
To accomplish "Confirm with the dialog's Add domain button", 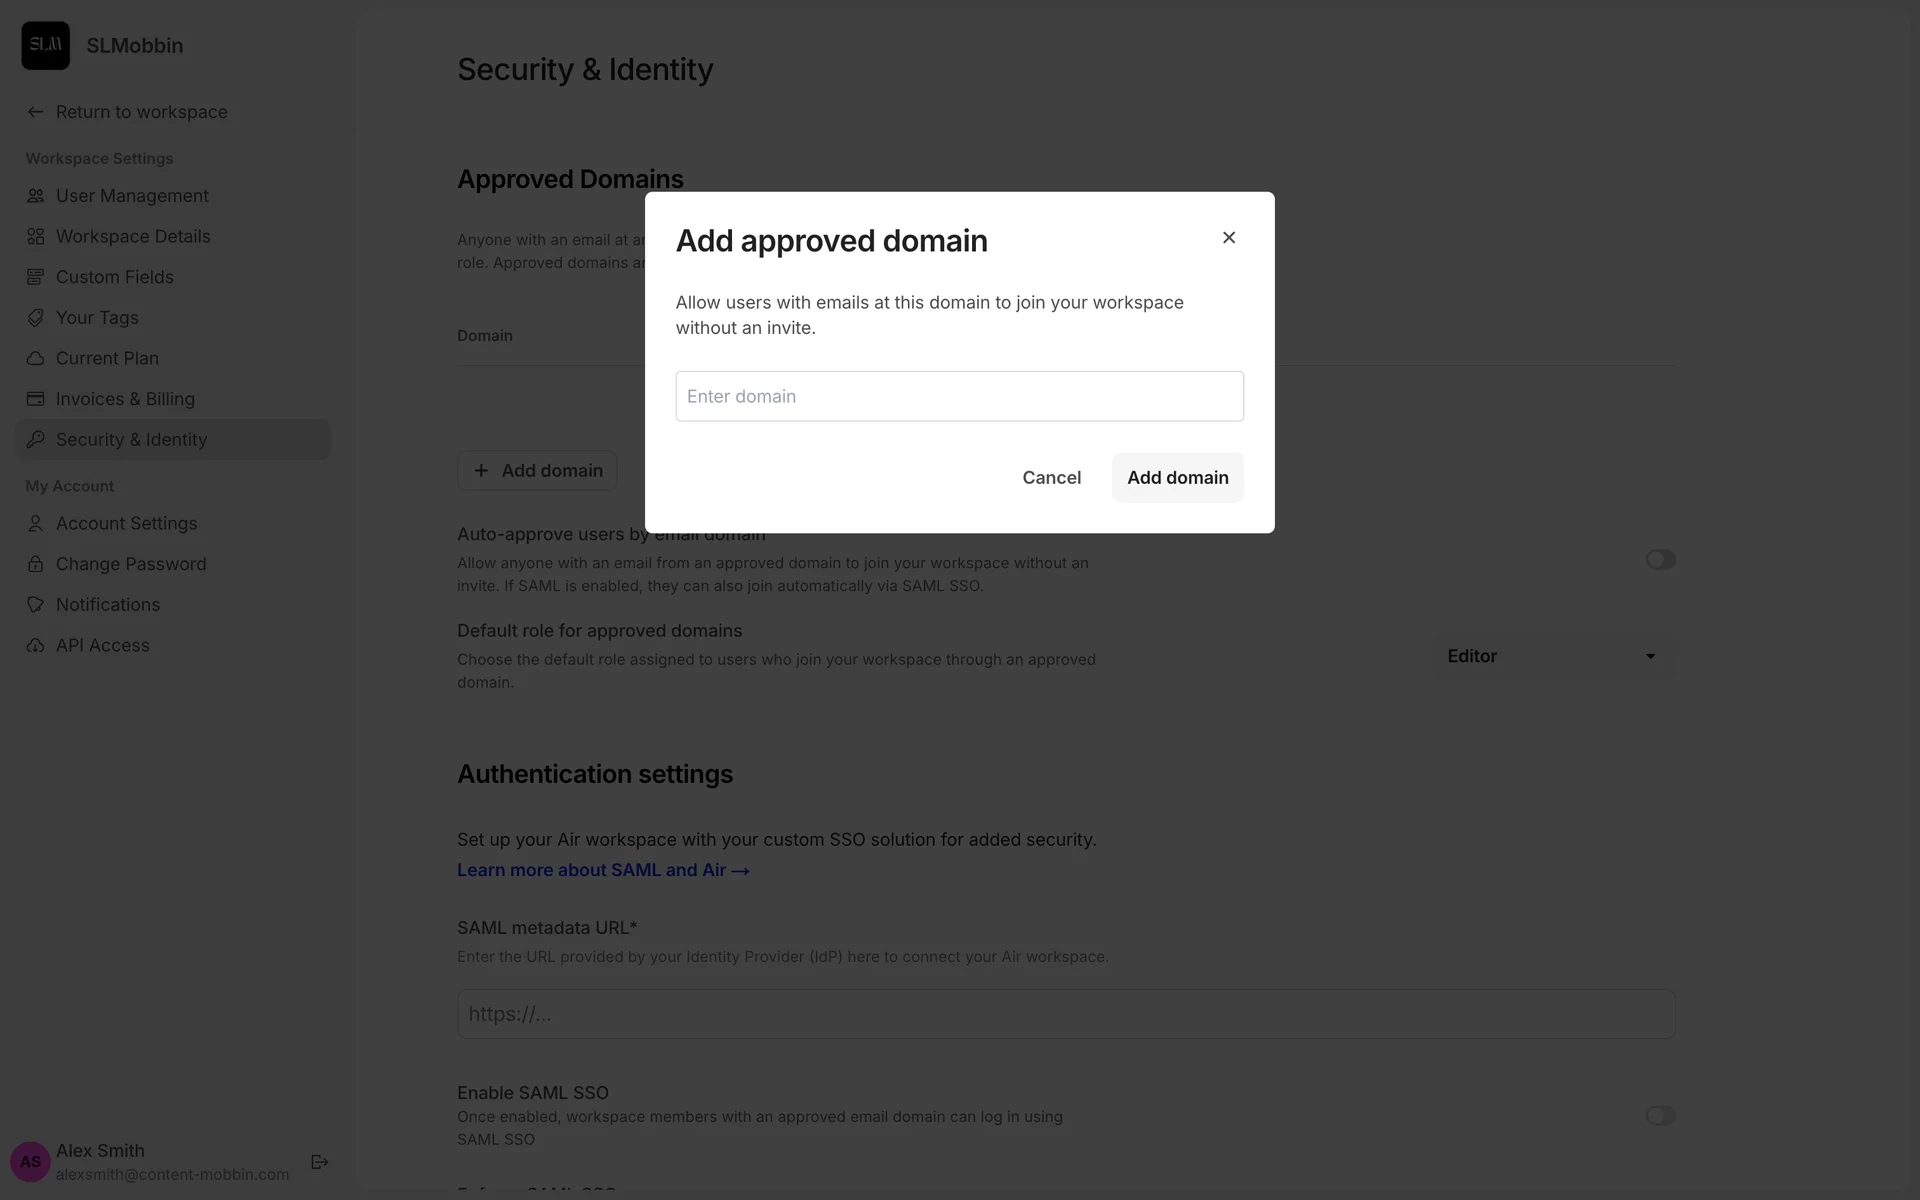I will [1177, 478].
